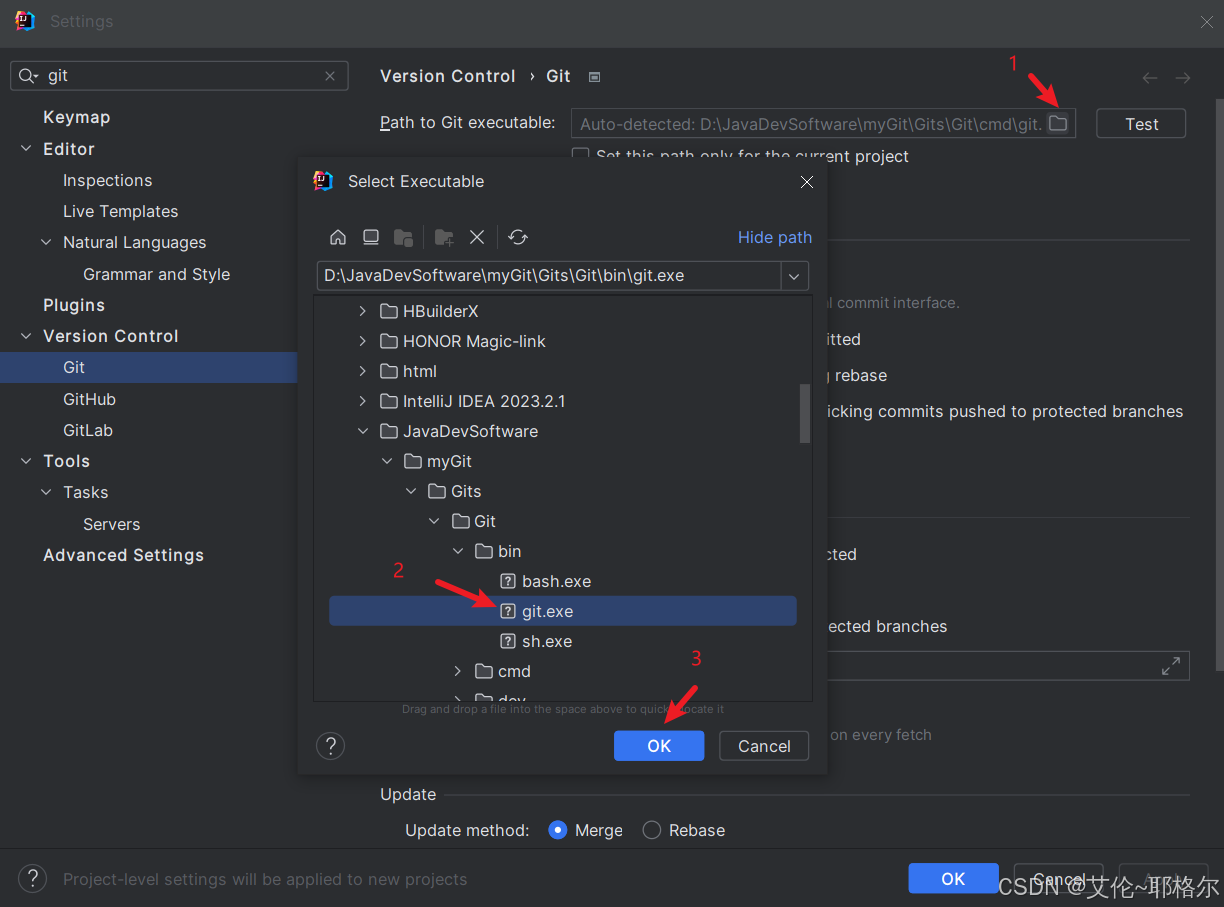1224x907 pixels.
Task: Open the path history dropdown in Select Executable
Action: (794, 276)
